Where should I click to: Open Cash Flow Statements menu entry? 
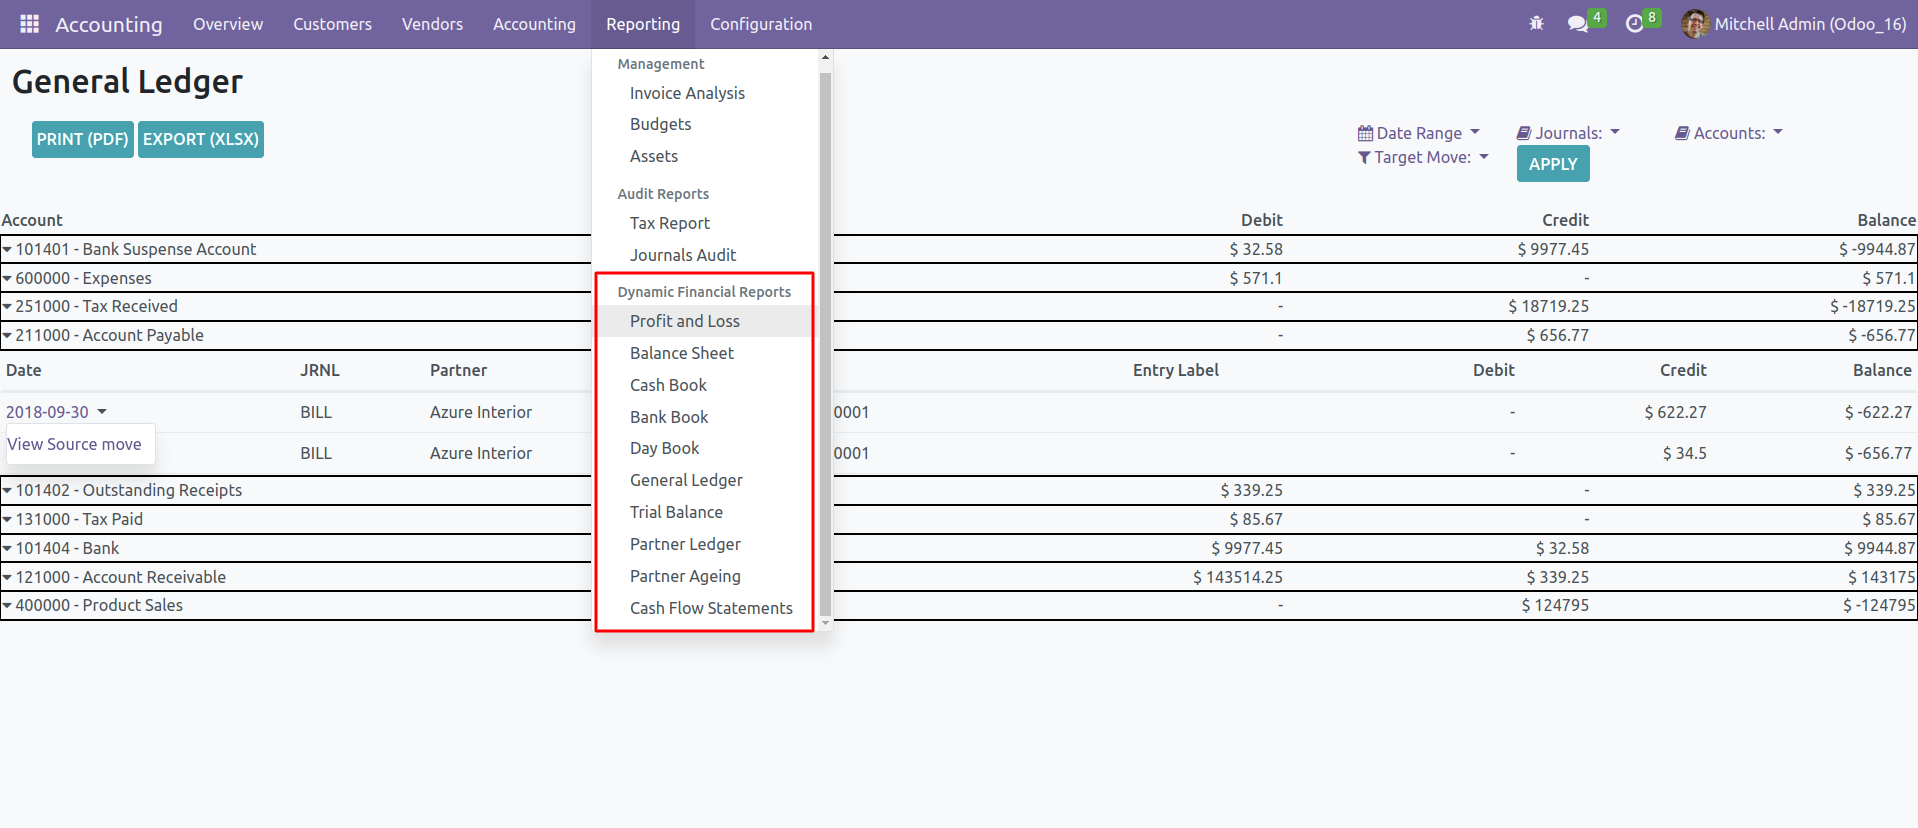(x=711, y=608)
